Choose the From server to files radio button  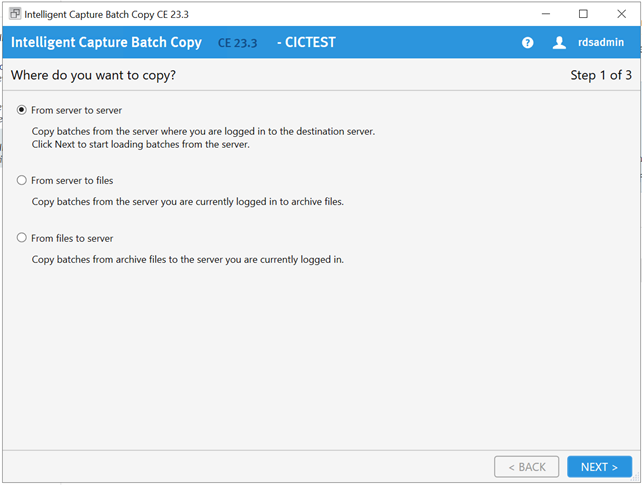(x=22, y=180)
